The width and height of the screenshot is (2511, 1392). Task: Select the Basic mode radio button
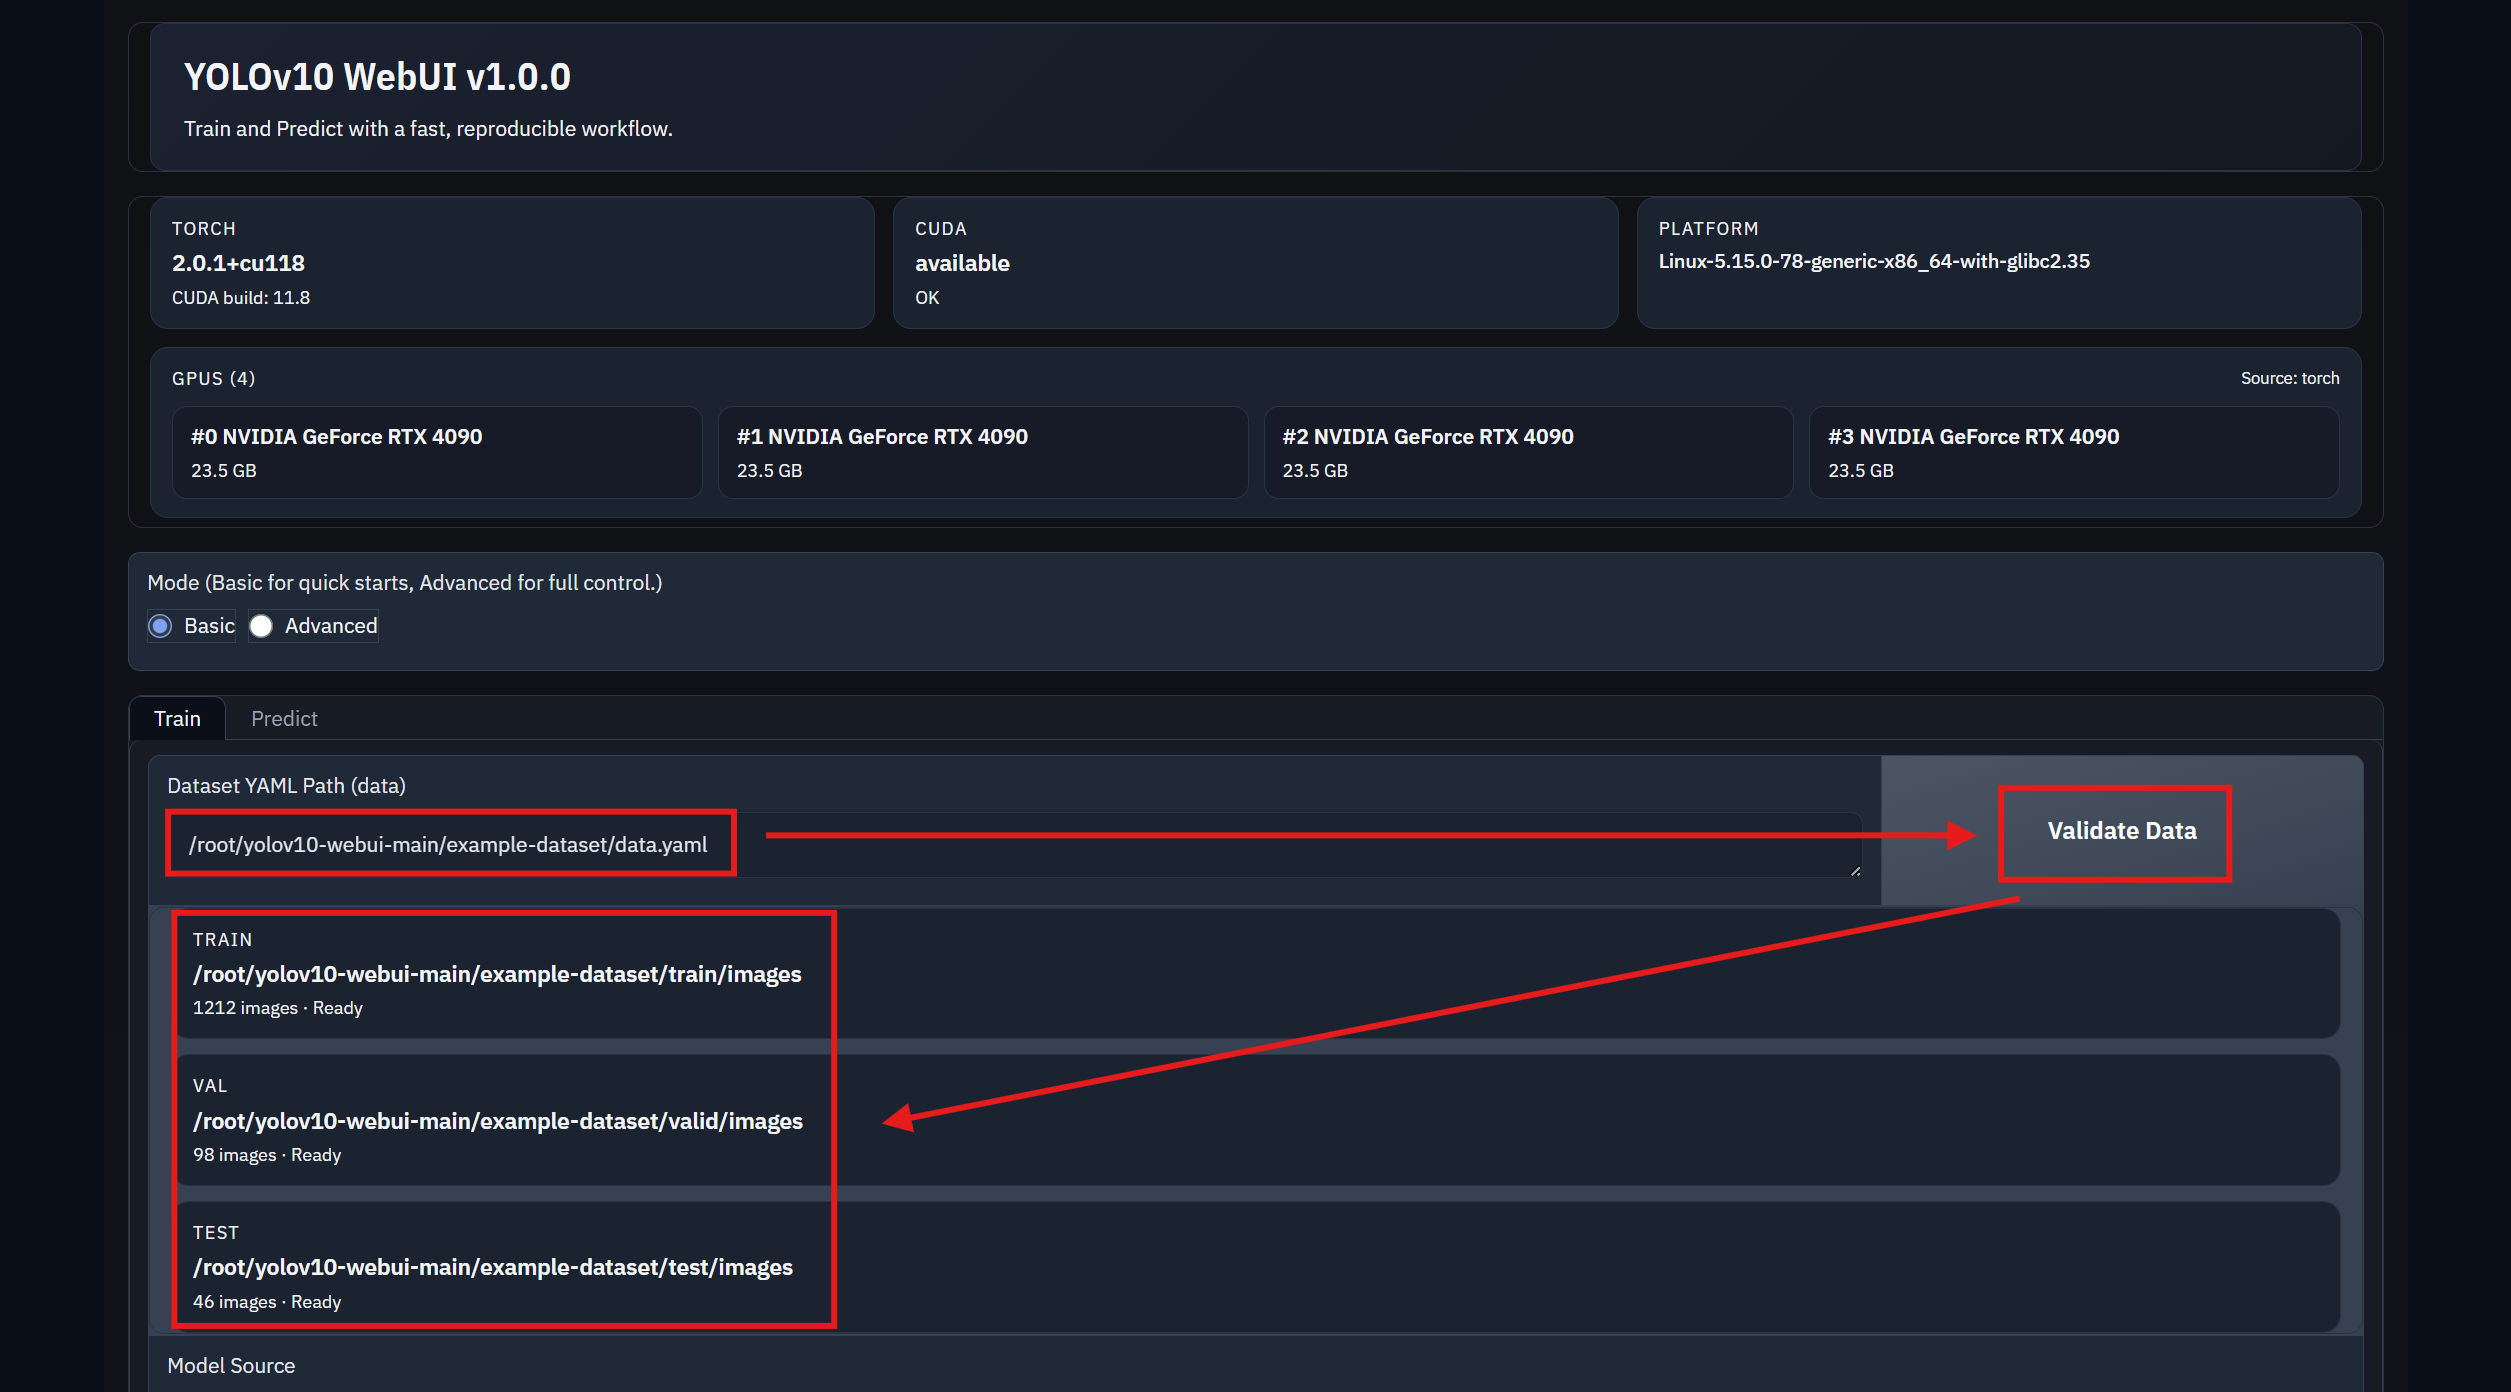tap(160, 626)
